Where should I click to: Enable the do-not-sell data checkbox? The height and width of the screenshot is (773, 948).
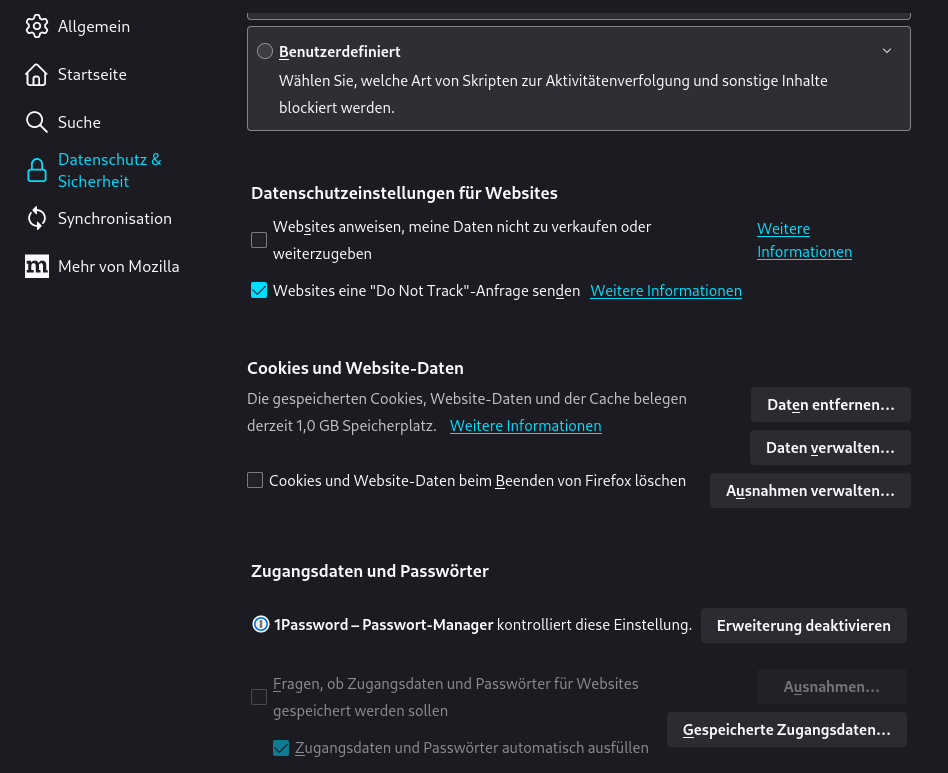pos(259,240)
